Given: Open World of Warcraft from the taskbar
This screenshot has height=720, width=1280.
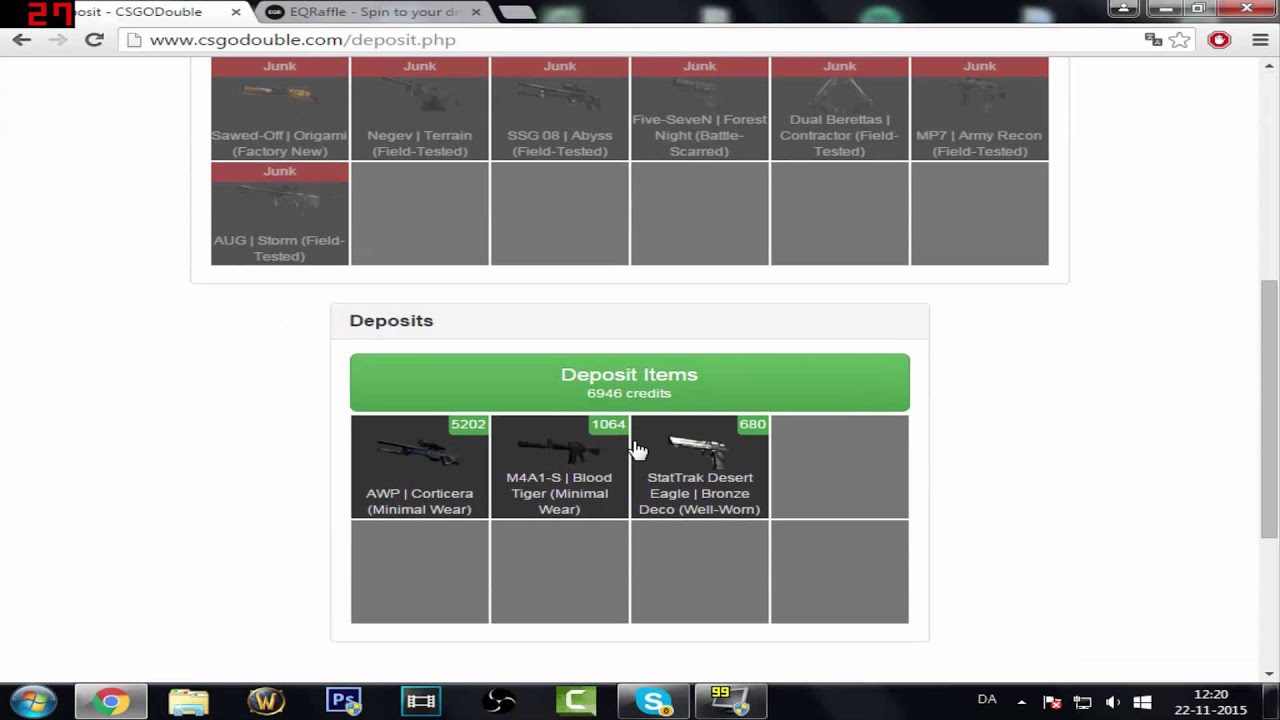Looking at the screenshot, I should (266, 702).
